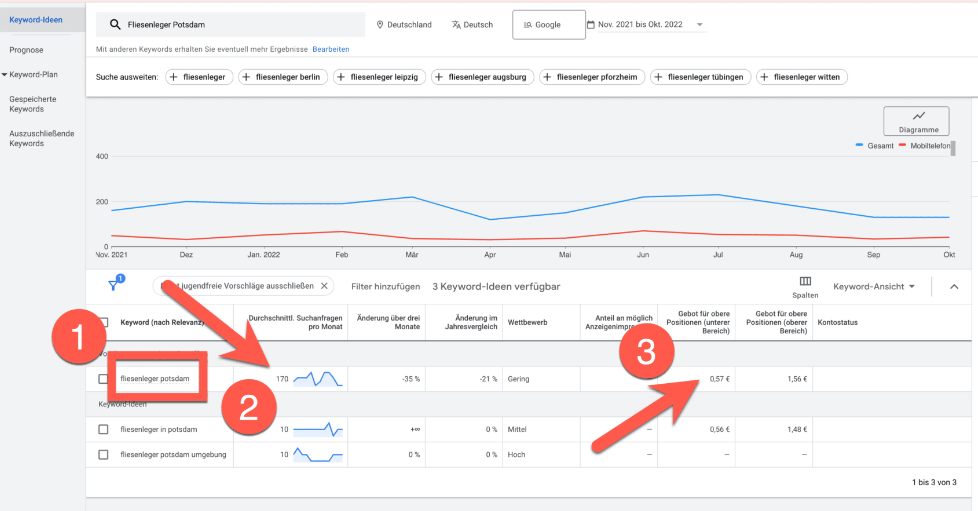
Task: Open Gespeicherte Keywords in the sidebar
Action: [x=32, y=104]
